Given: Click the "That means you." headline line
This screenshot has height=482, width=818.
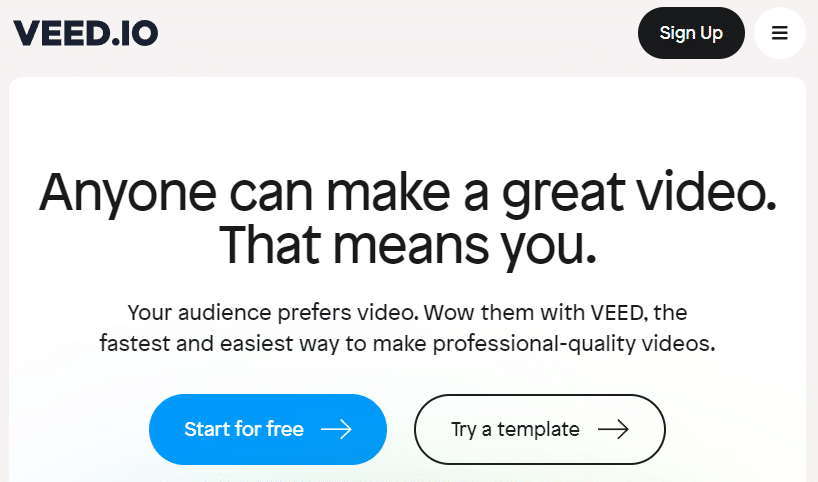Looking at the screenshot, I should tap(408, 243).
